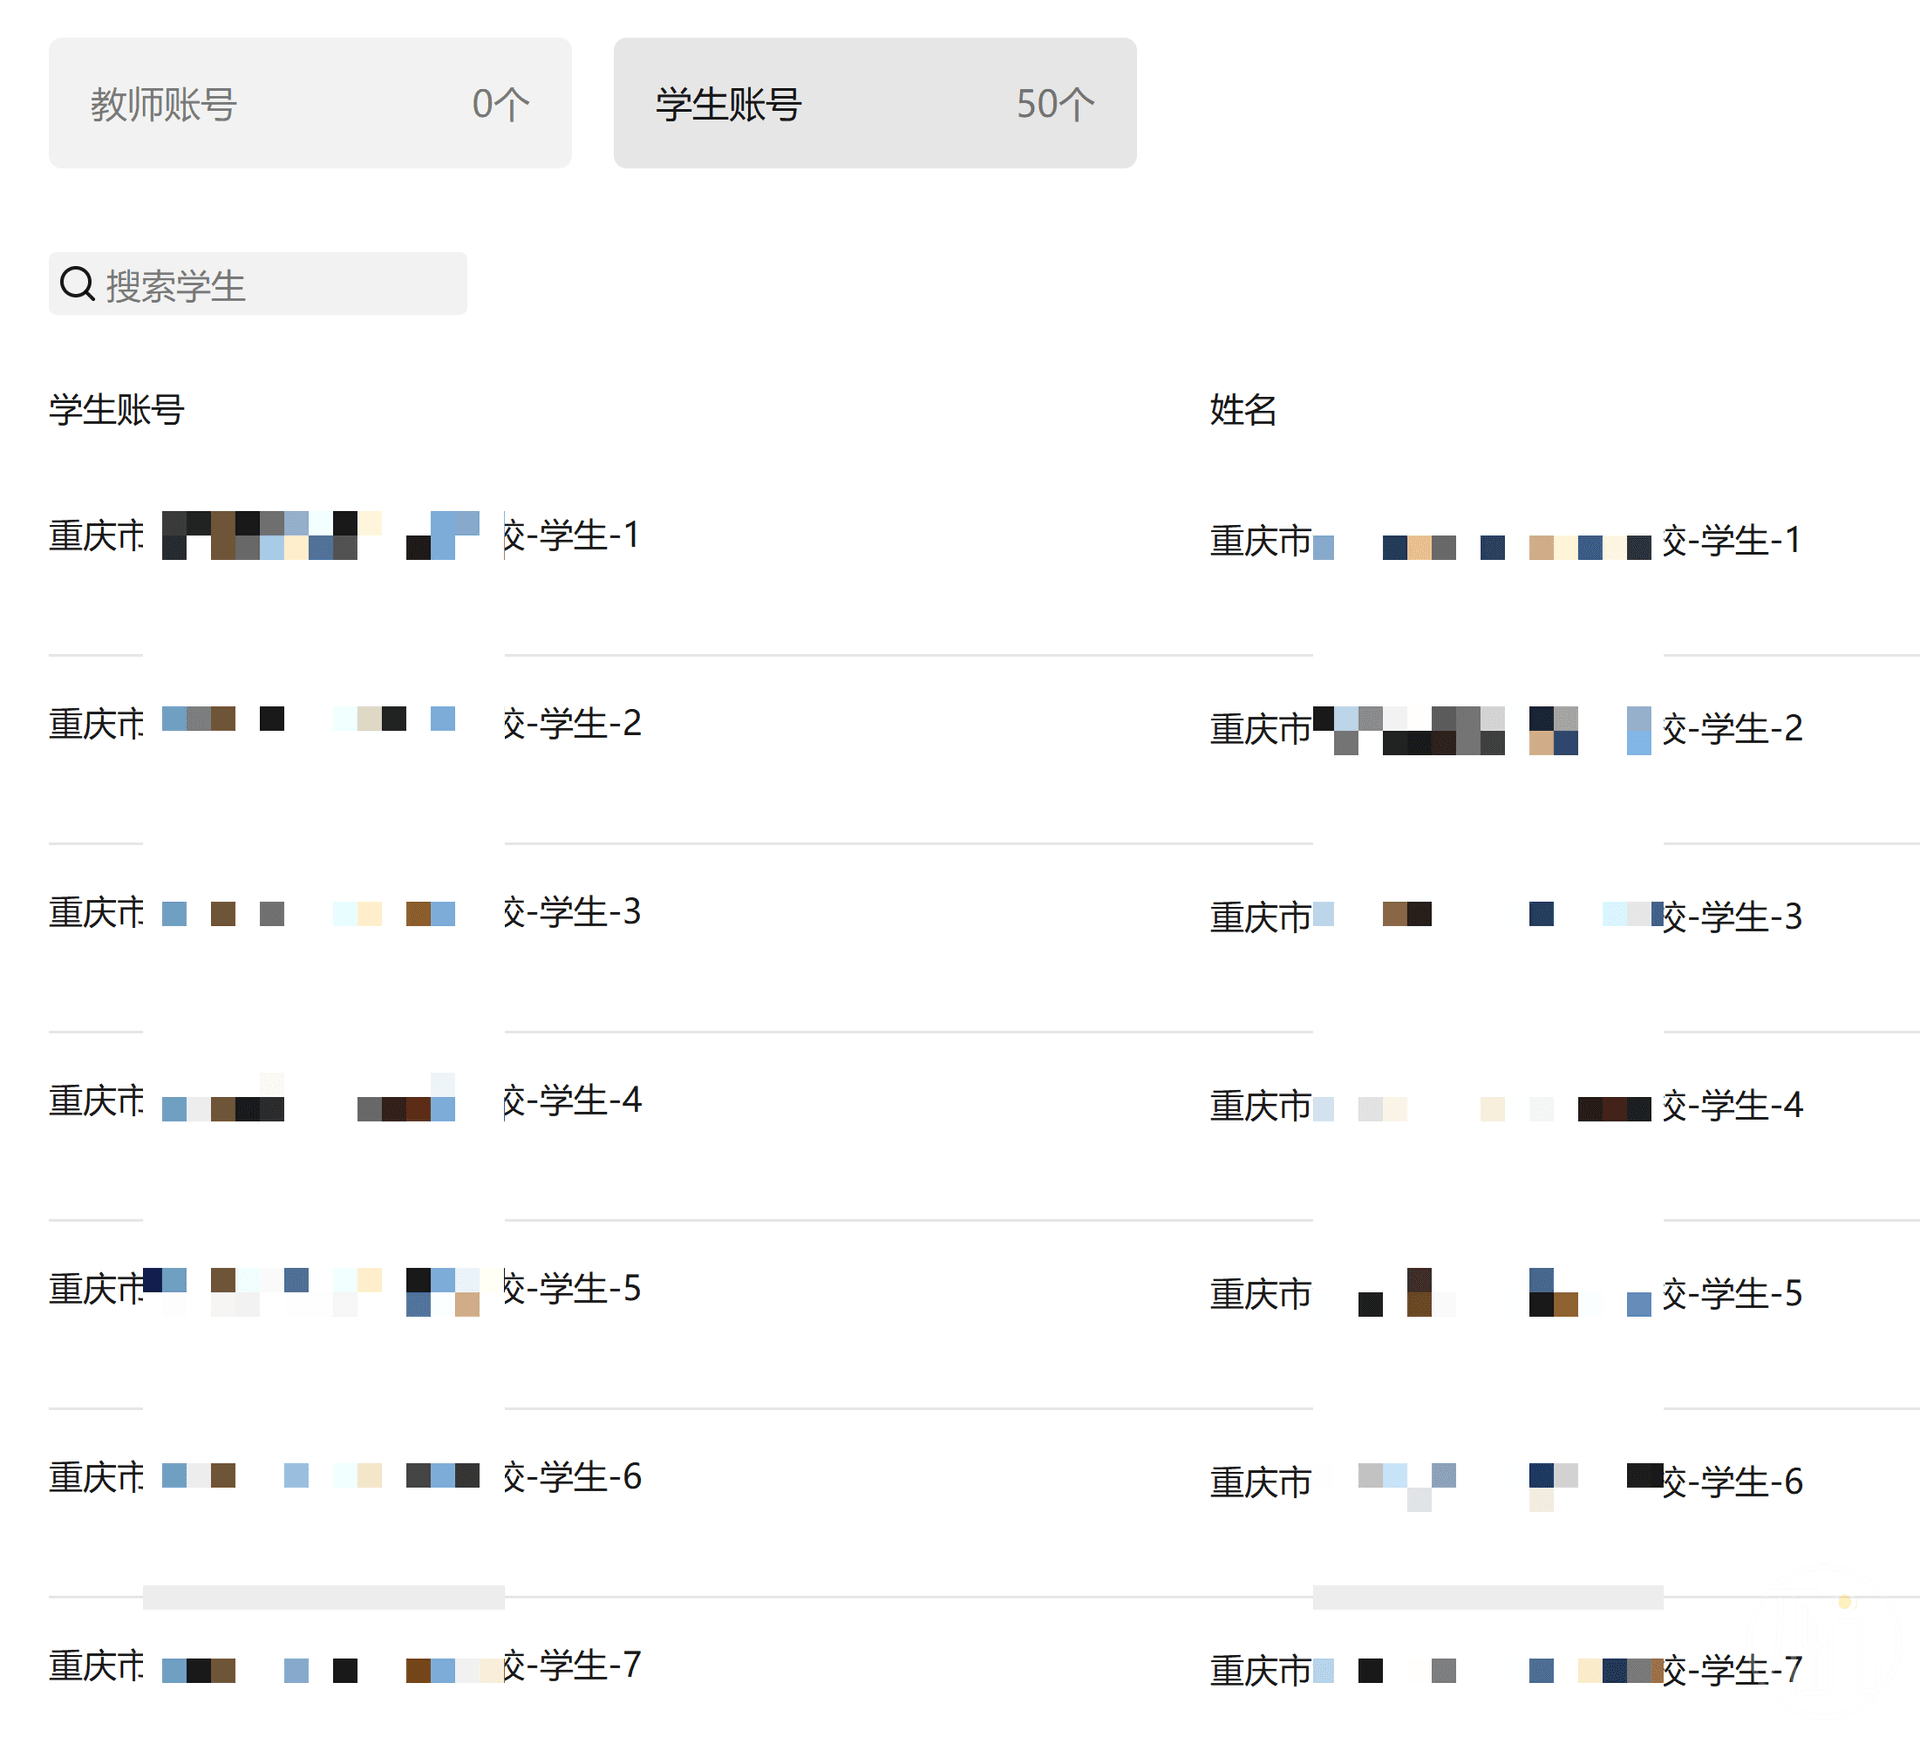Click the 姓名 column header
The image size is (1920, 1738).
point(1243,410)
